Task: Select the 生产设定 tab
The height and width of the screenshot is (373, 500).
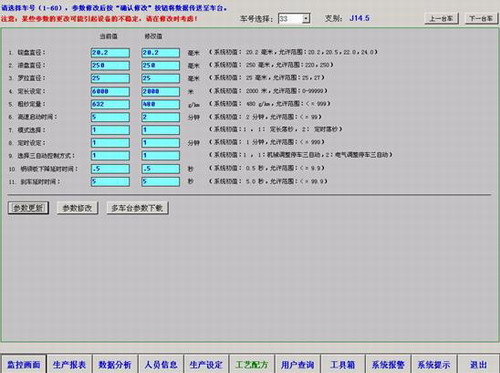Action: pyautogui.click(x=206, y=364)
